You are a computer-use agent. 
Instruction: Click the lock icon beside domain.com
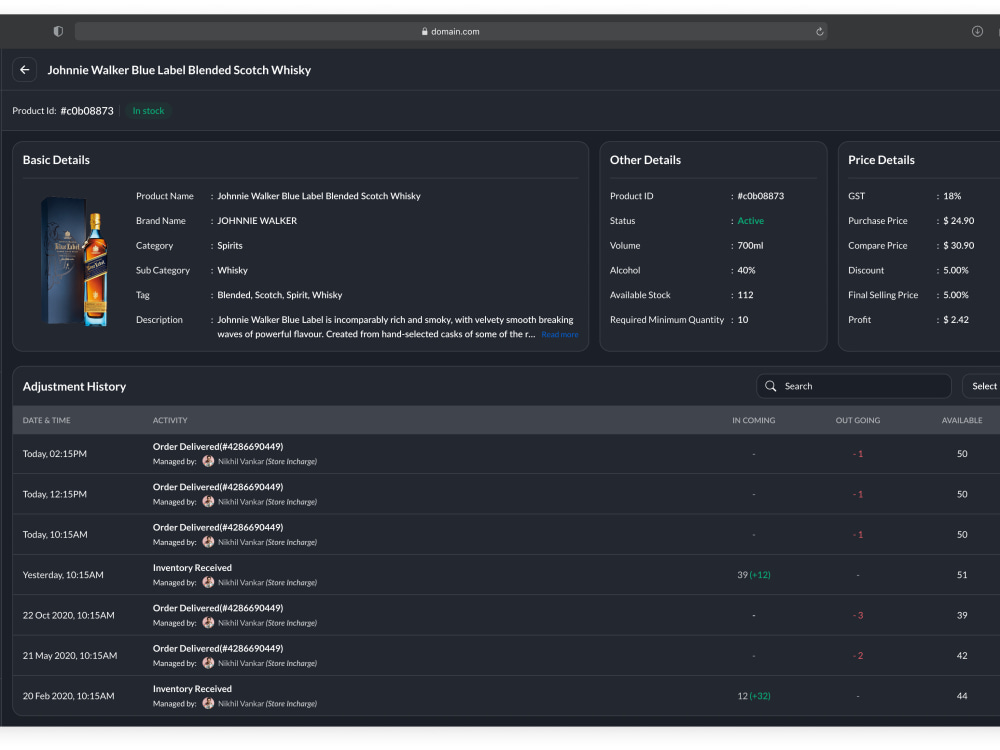click(425, 31)
